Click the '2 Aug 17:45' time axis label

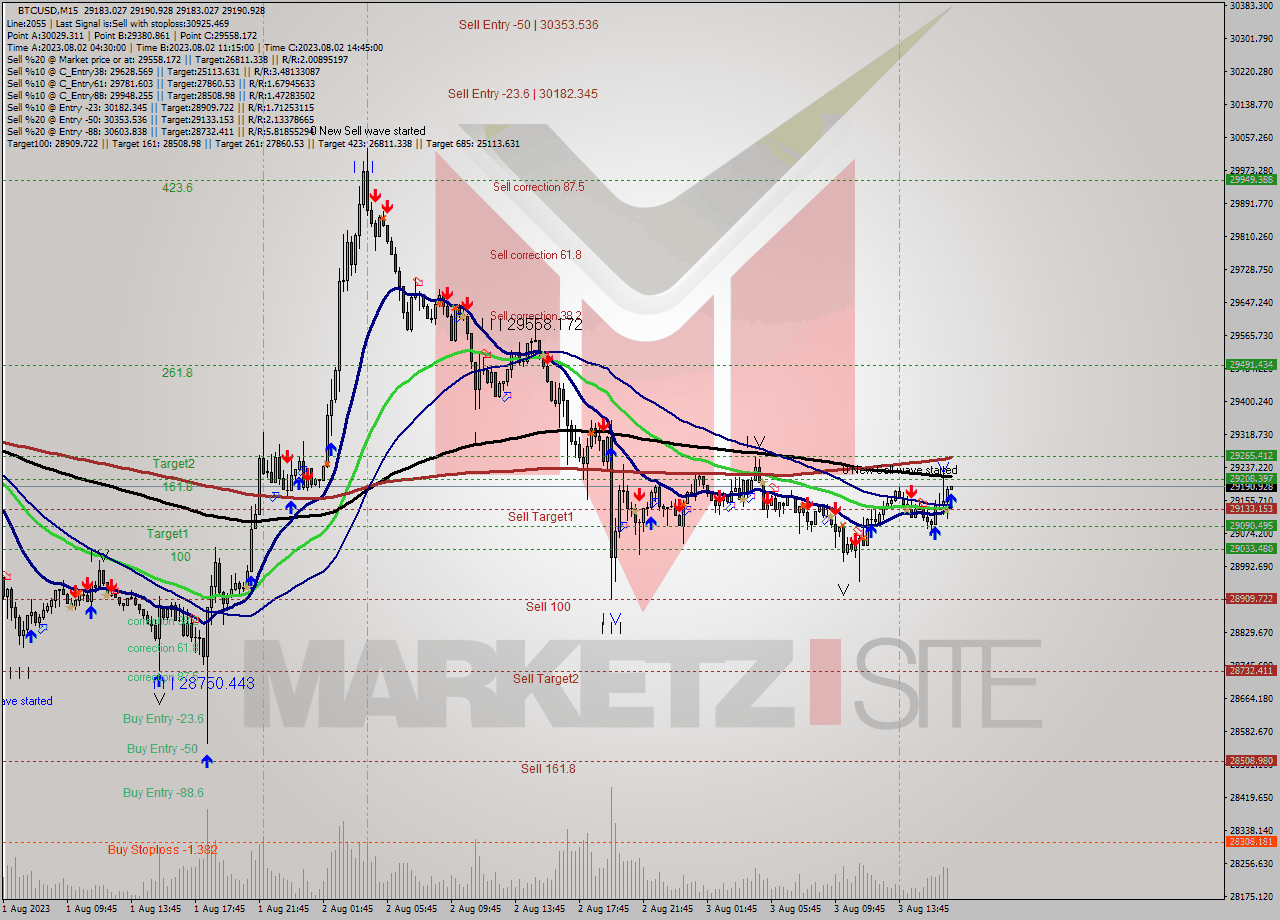click(x=604, y=909)
